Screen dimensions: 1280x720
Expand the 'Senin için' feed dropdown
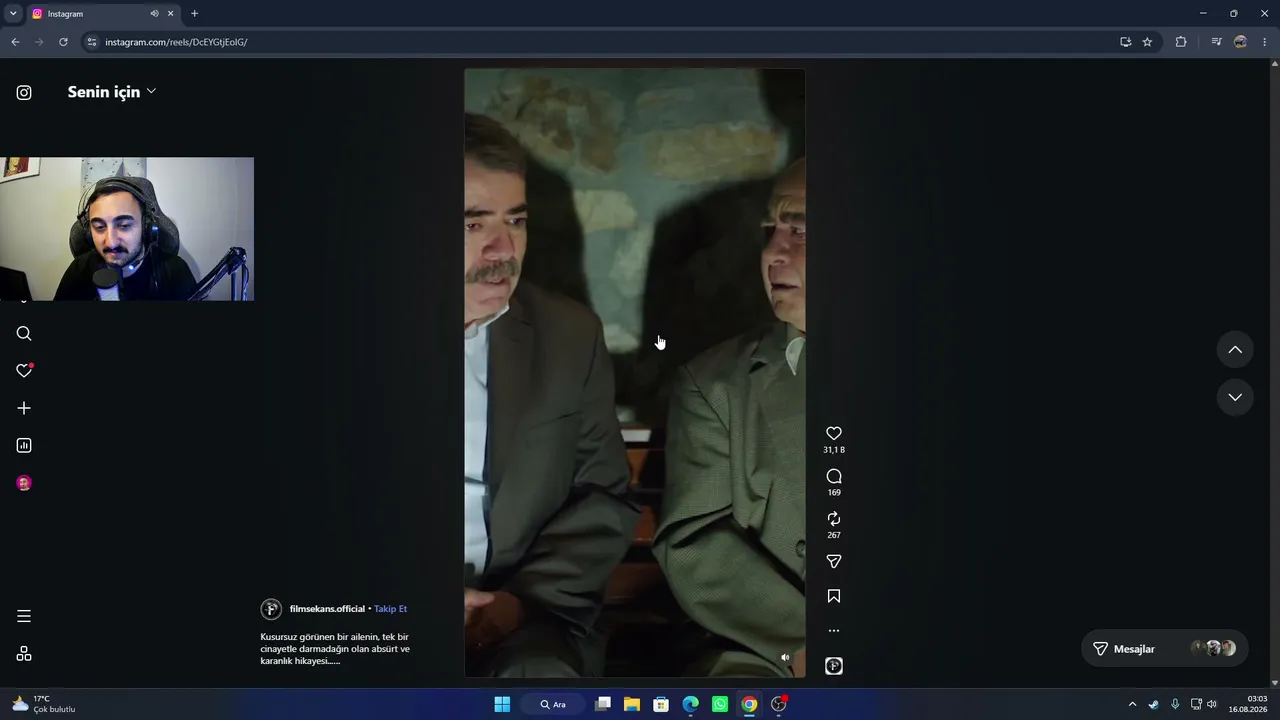tap(112, 92)
